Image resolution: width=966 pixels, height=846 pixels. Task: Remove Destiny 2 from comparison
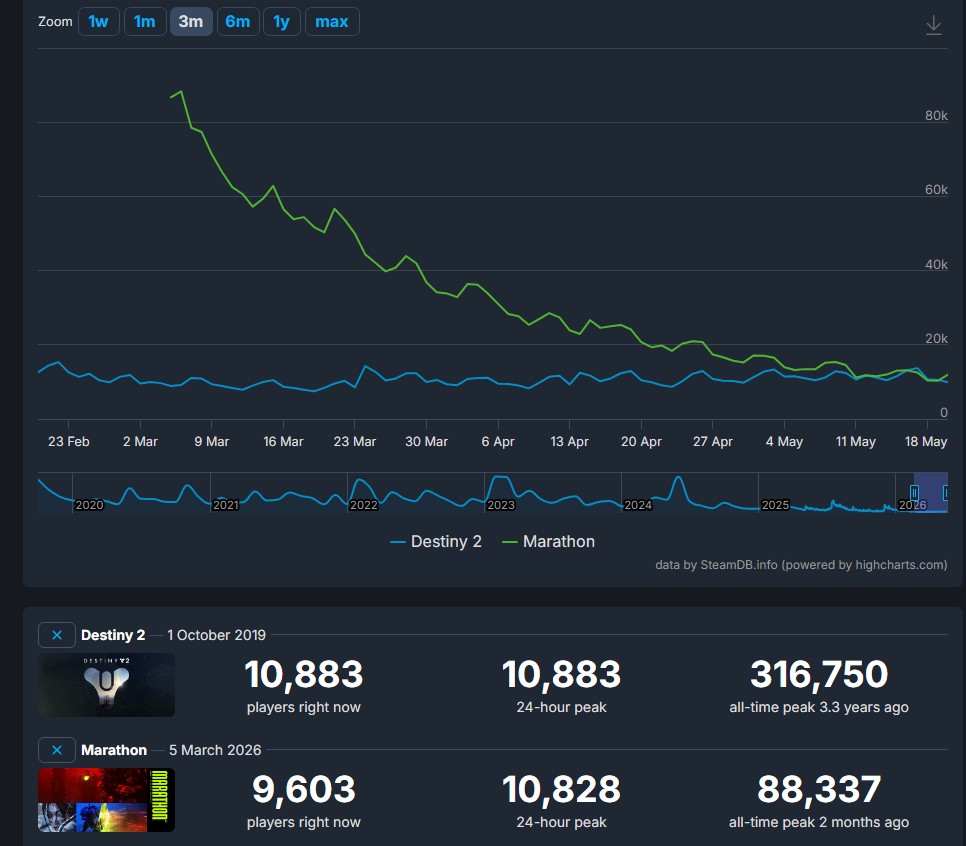57,635
